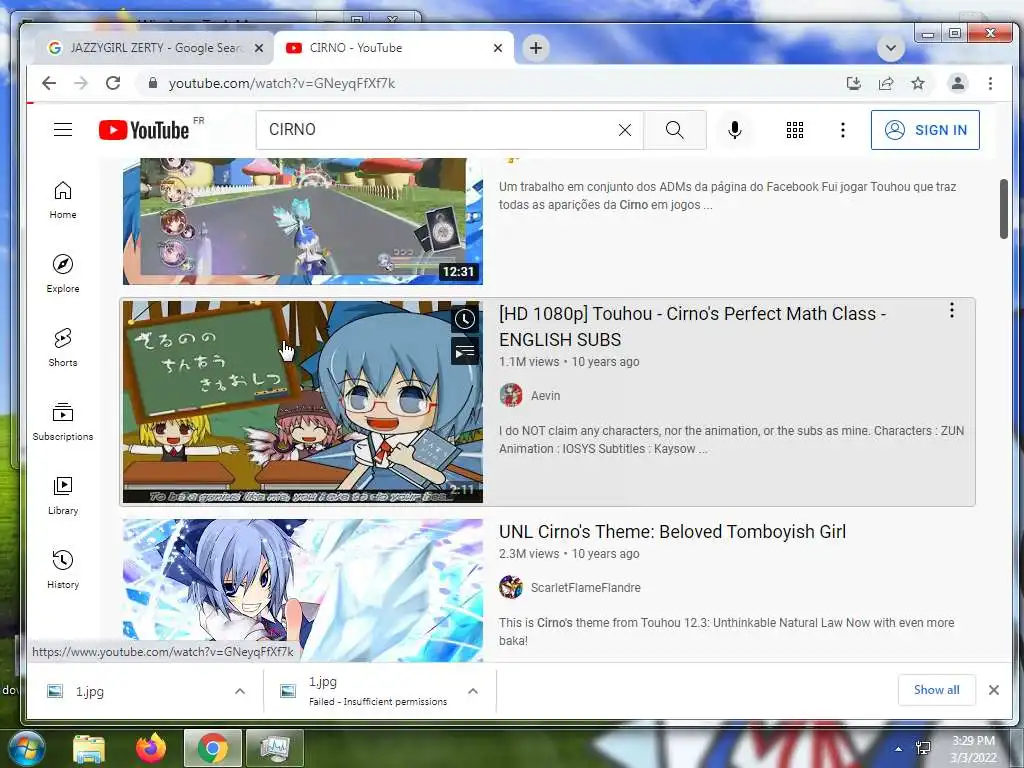Screen dimensions: 1024x768
Task: Click the magnifier search button
Action: click(675, 130)
